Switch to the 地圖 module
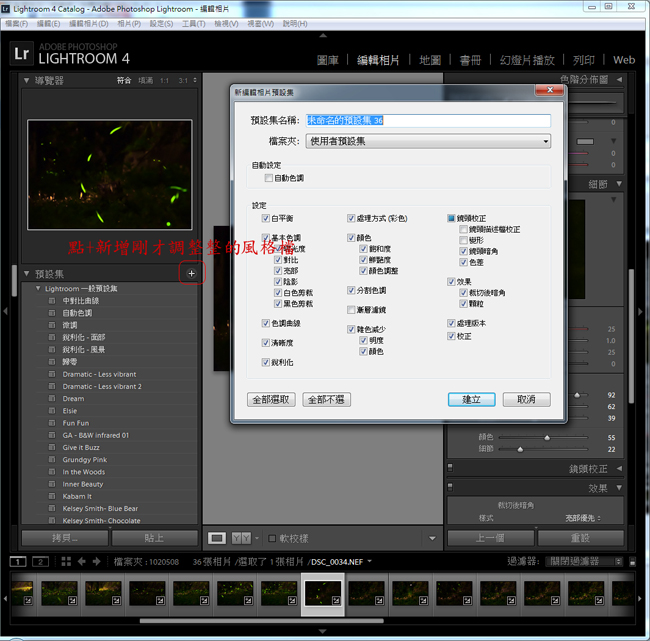 [430, 61]
